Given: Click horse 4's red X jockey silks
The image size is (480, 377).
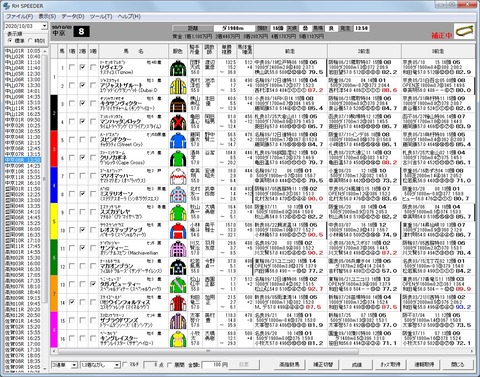Looking at the screenshot, I should 178,122.
